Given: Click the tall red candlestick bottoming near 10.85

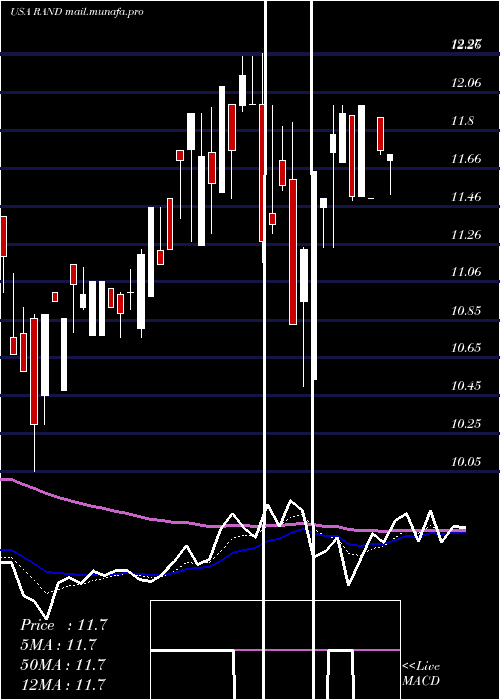Looking at the screenshot, I should (x=293, y=252).
